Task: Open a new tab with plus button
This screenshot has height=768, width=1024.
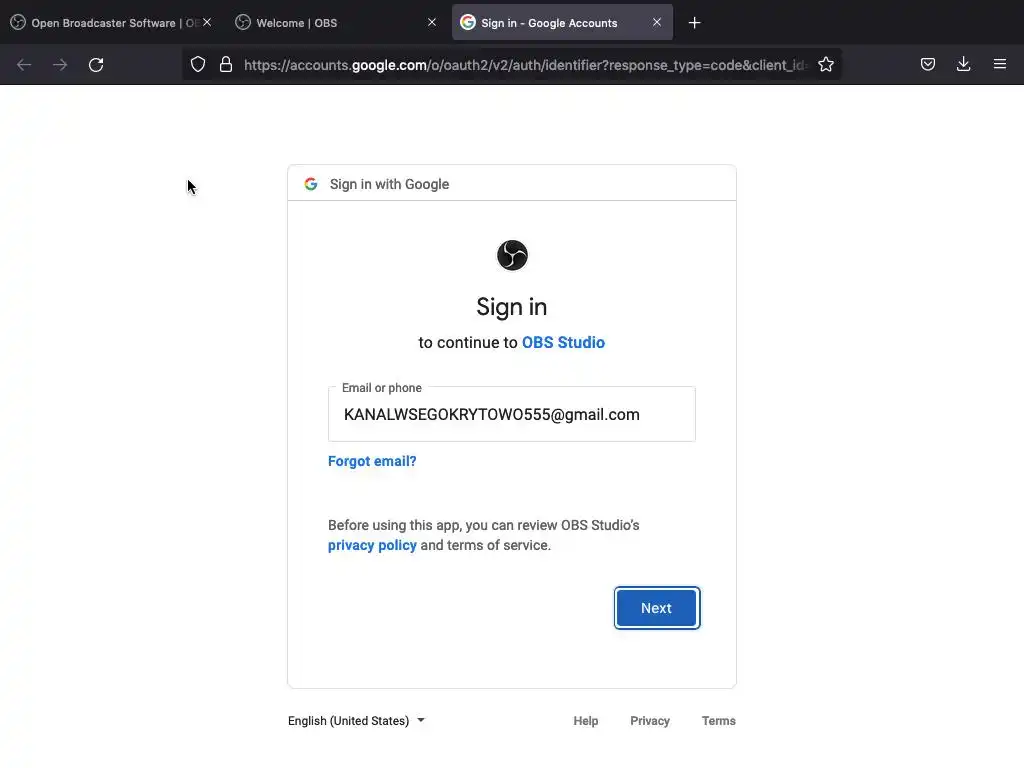Action: 695,23
